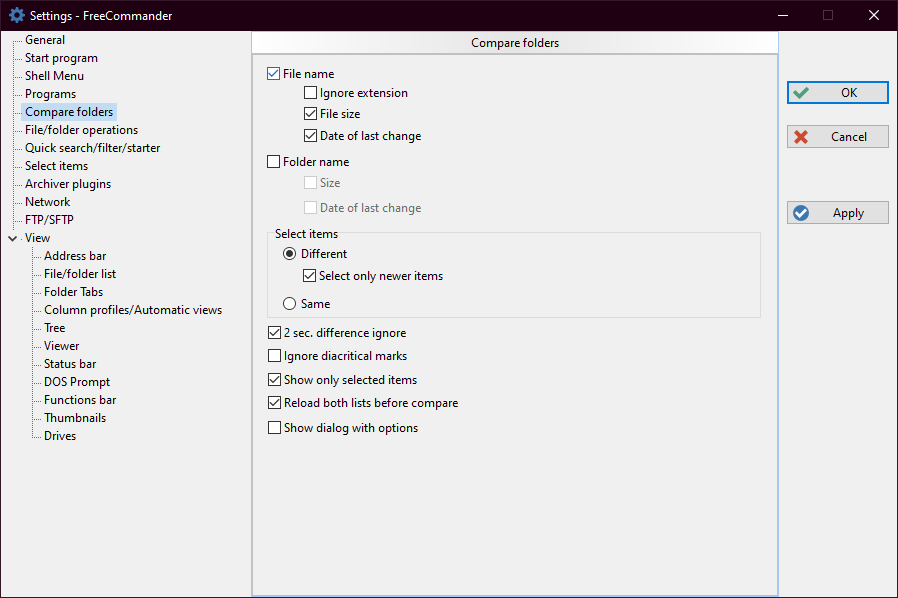Click Apply button with blue checkmark
The image size is (898, 598).
point(837,213)
